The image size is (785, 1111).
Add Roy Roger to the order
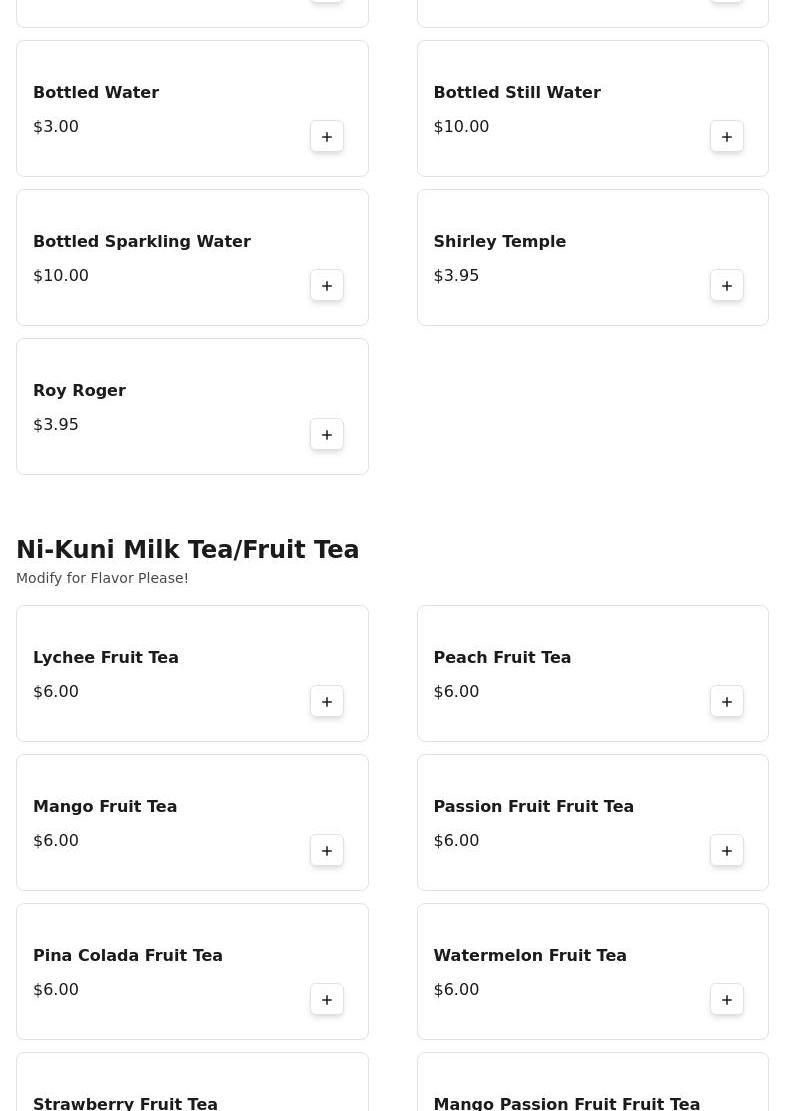(327, 435)
